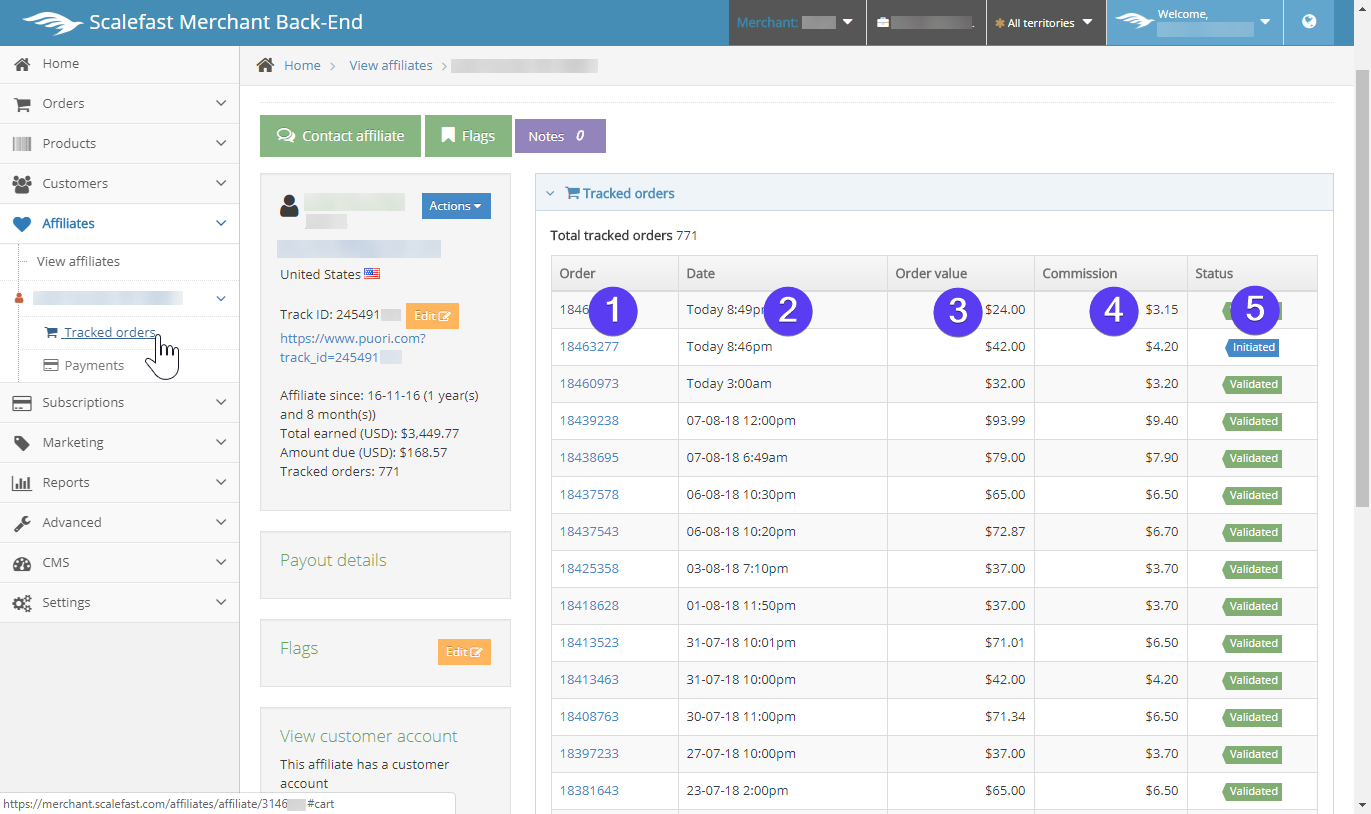Click the purple Notes button
The height and width of the screenshot is (814, 1371).
point(559,136)
